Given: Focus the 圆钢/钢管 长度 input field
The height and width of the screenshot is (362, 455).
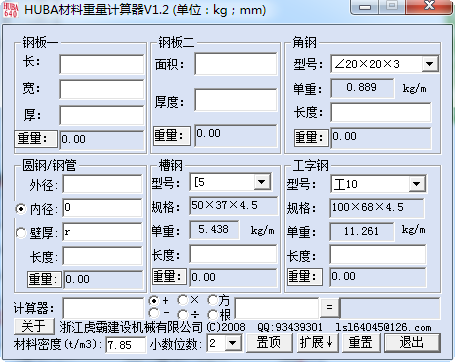Looking at the screenshot, I should (103, 256).
